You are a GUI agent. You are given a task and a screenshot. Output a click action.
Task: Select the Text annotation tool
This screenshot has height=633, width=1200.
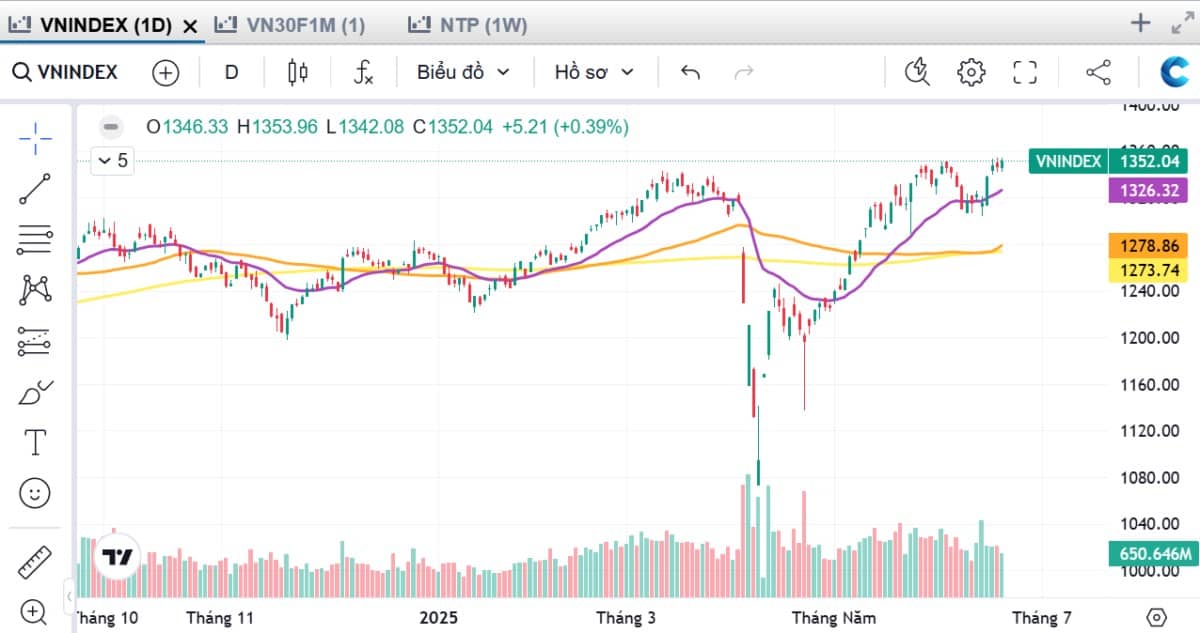pyautogui.click(x=35, y=442)
